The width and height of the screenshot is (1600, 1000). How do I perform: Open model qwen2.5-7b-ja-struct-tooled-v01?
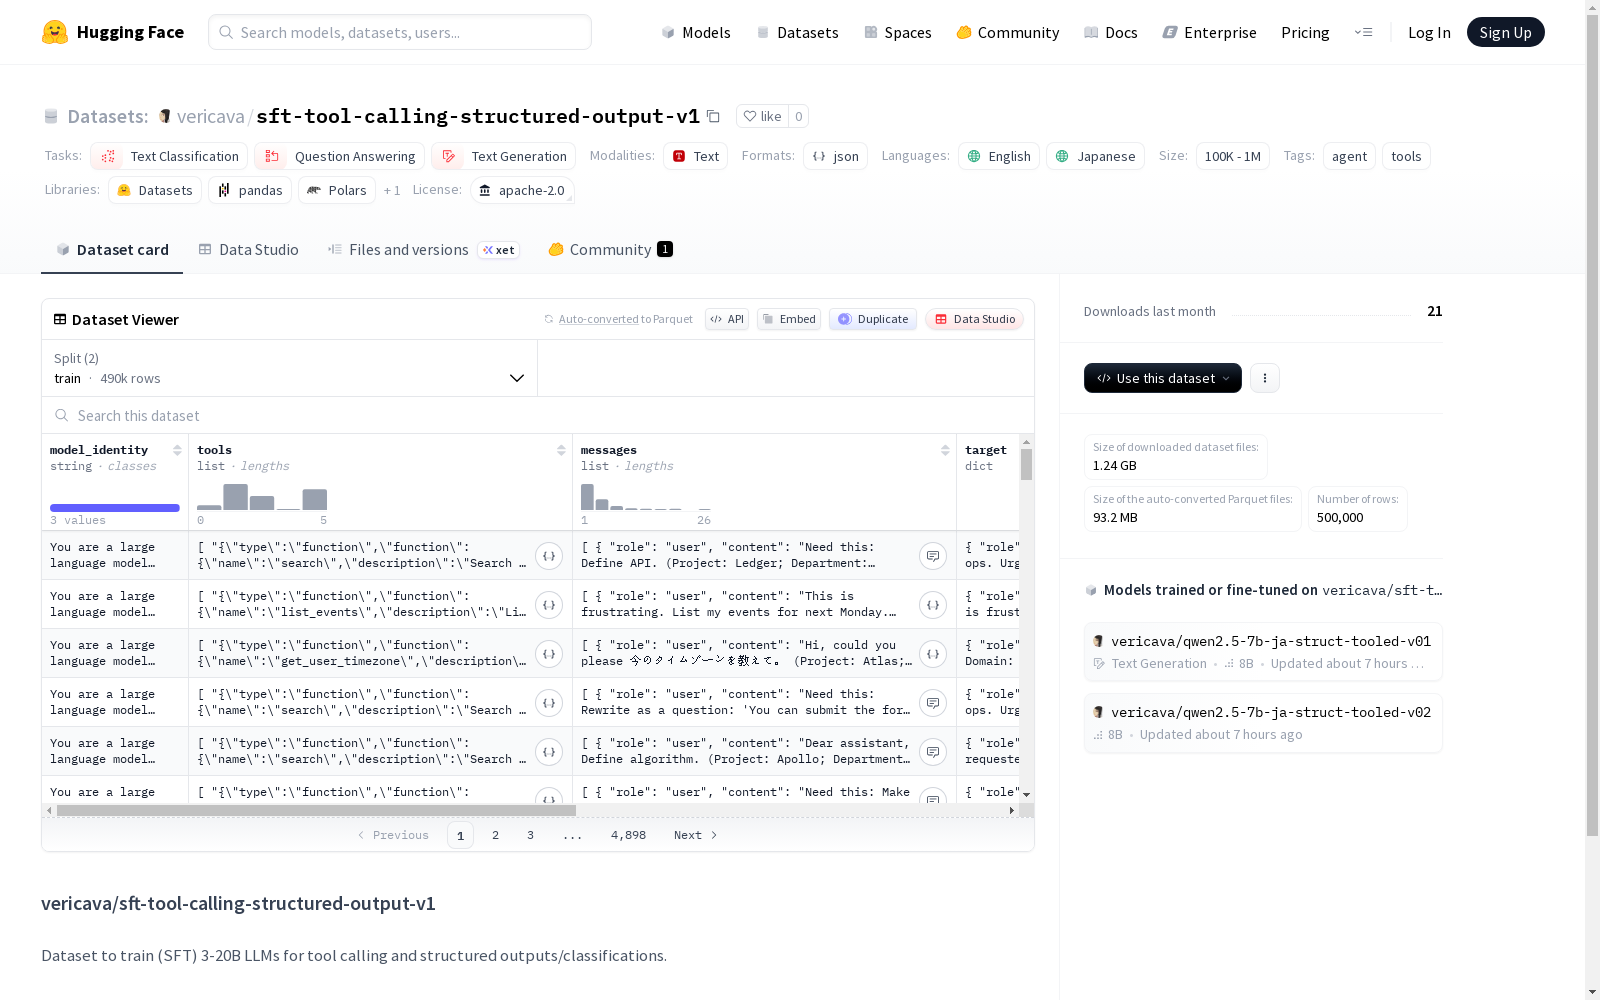coord(1263,651)
